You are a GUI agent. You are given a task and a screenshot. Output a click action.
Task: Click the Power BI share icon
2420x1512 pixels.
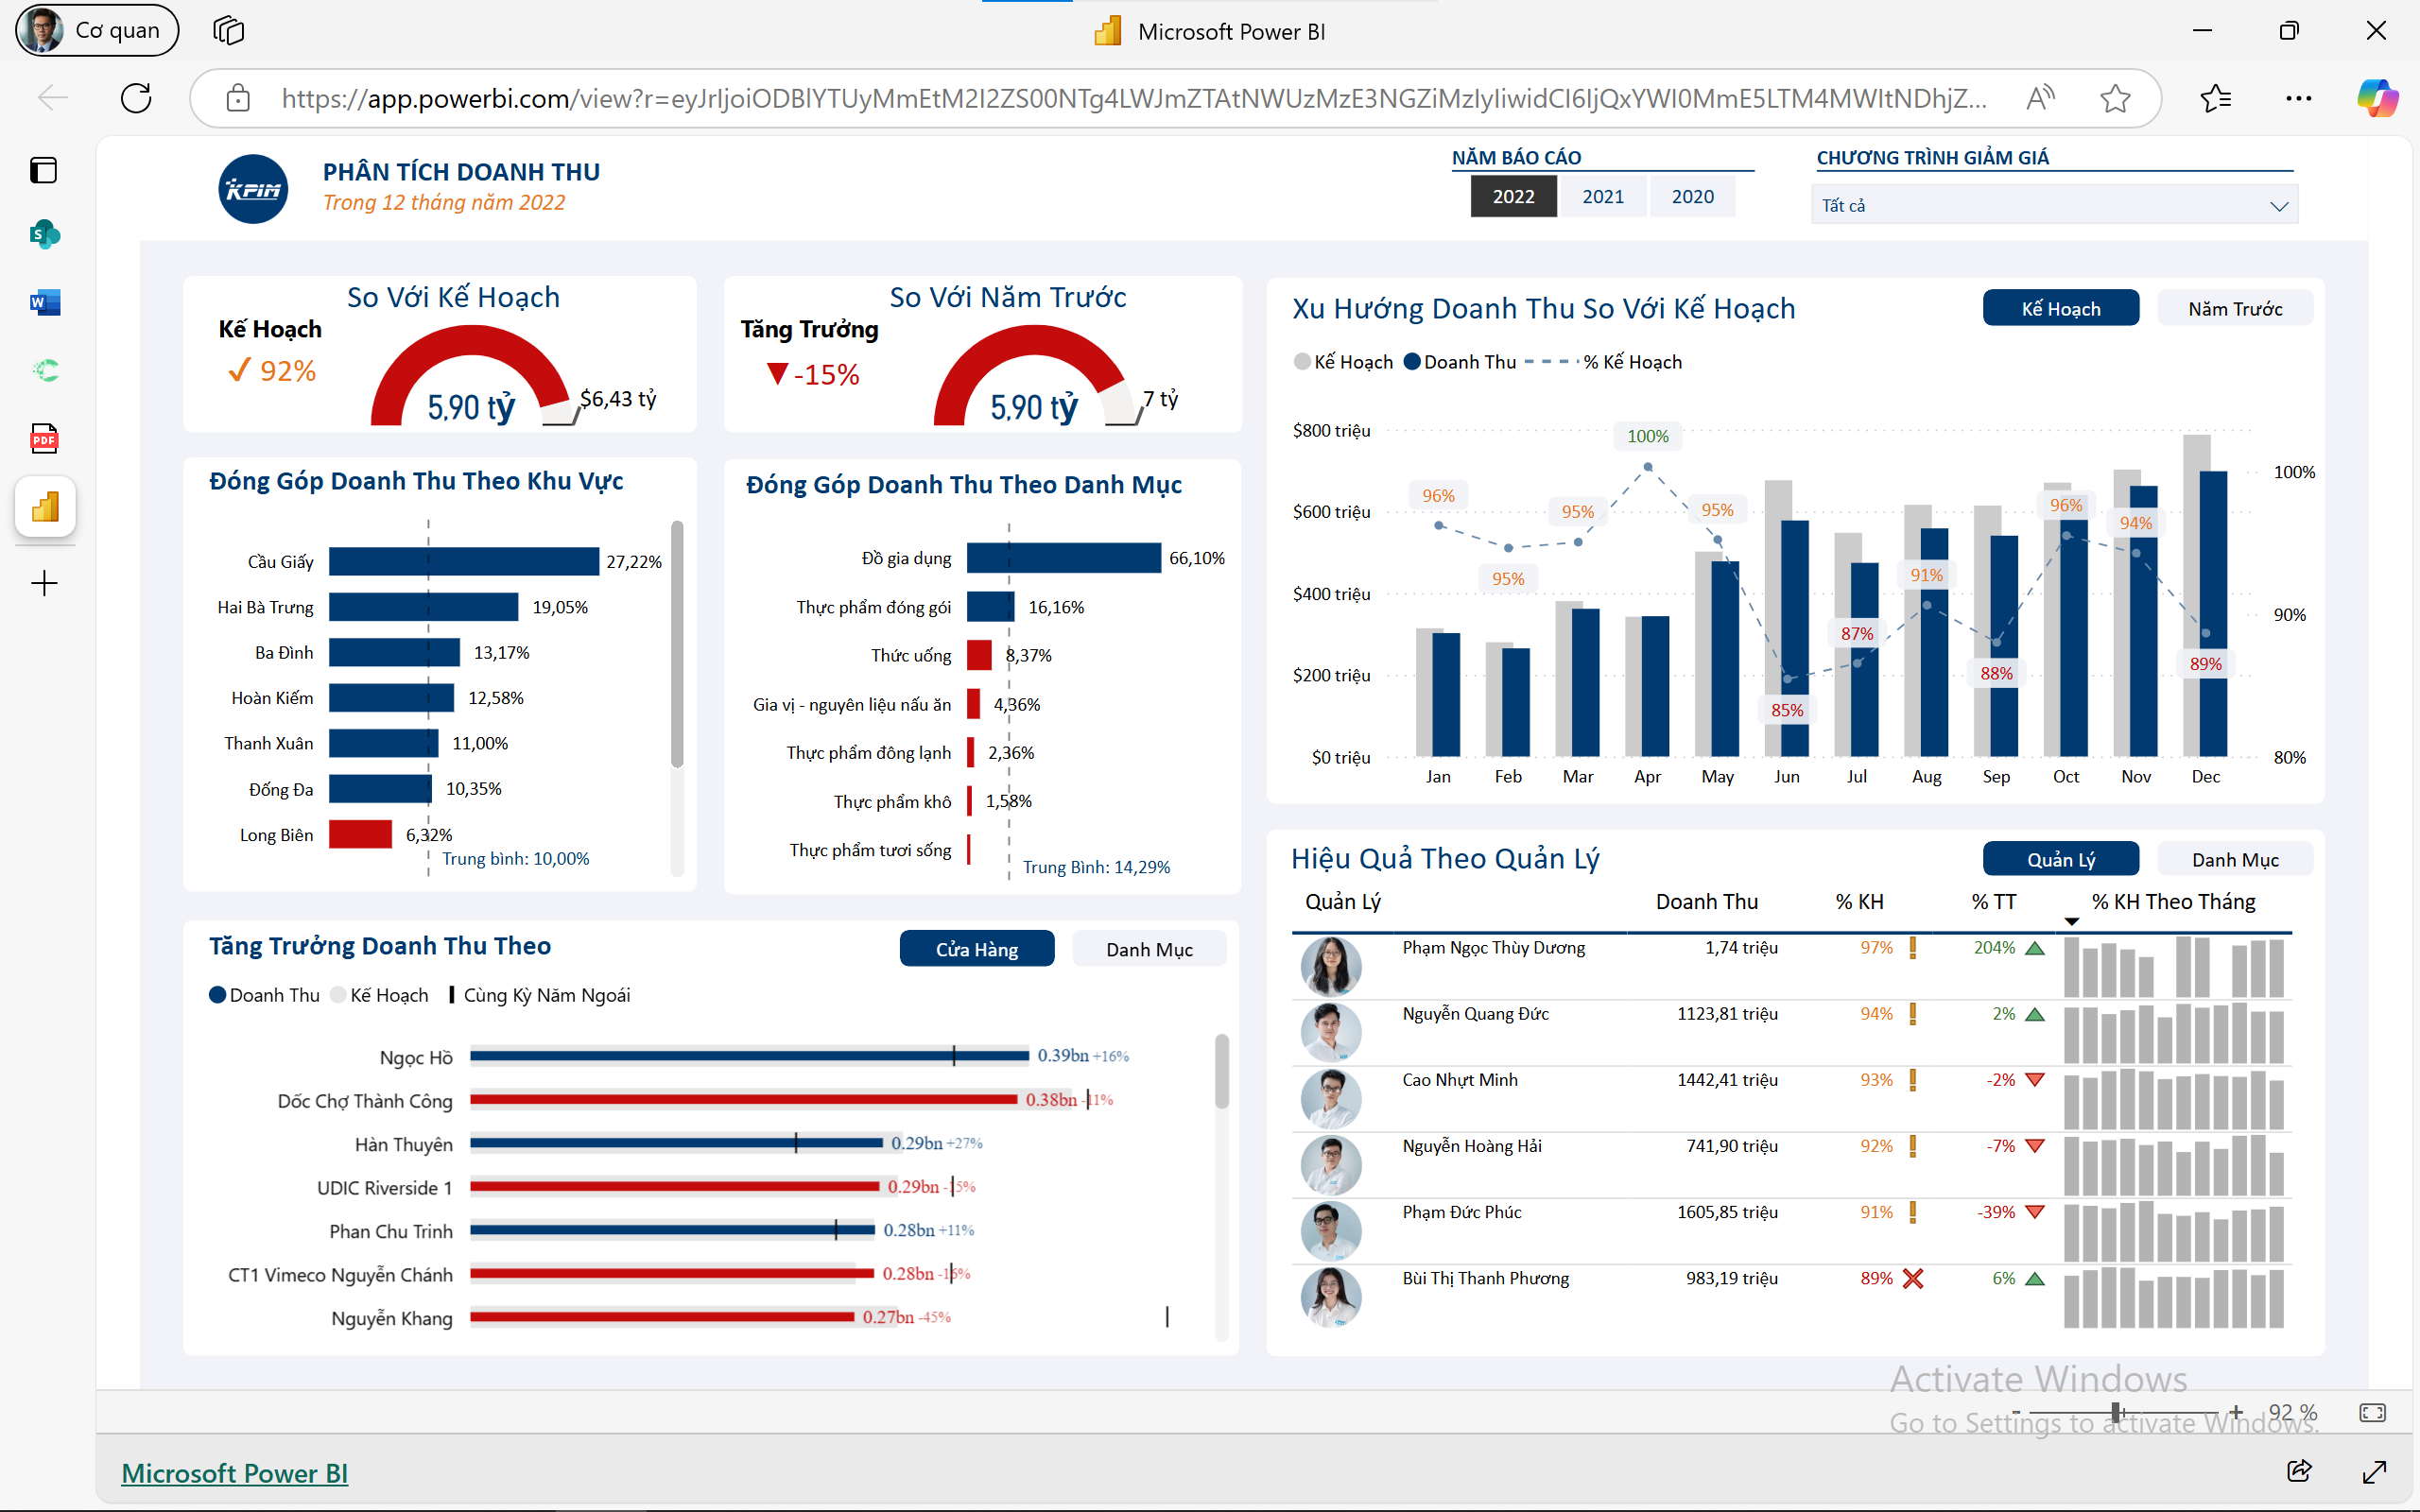tap(2299, 1470)
